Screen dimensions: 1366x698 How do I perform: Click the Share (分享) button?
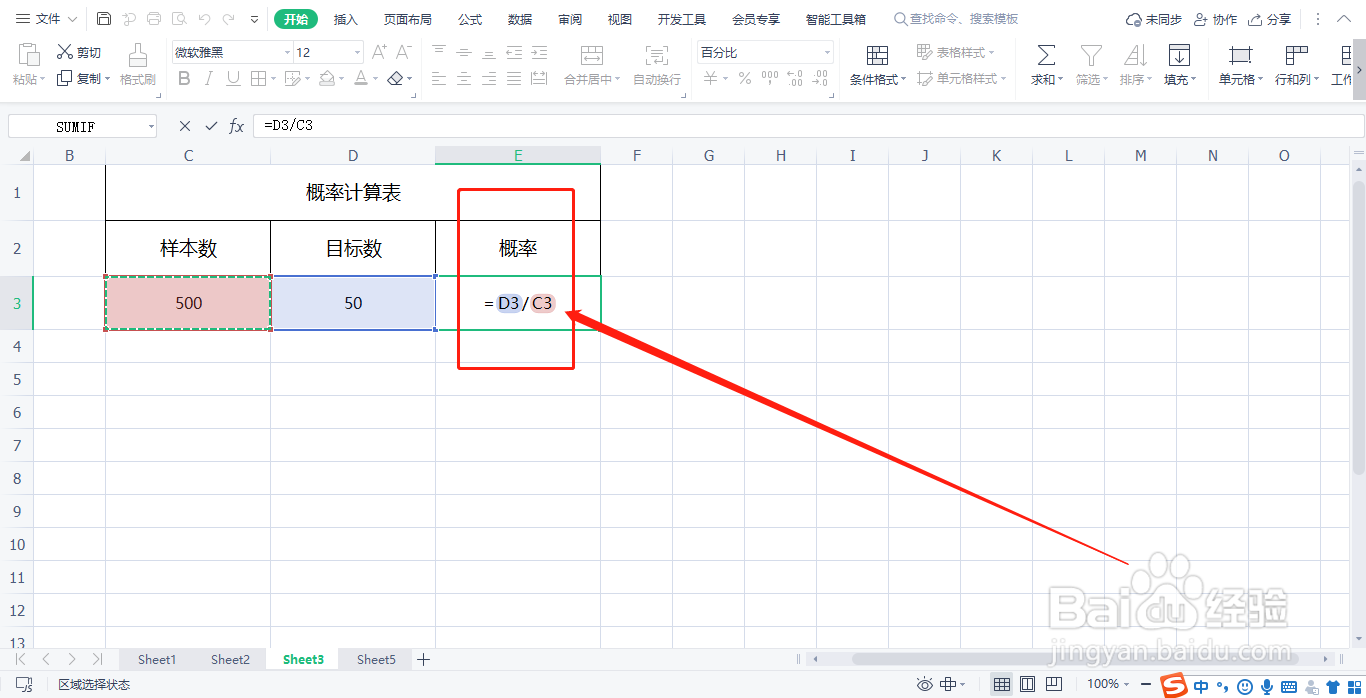pos(1270,19)
